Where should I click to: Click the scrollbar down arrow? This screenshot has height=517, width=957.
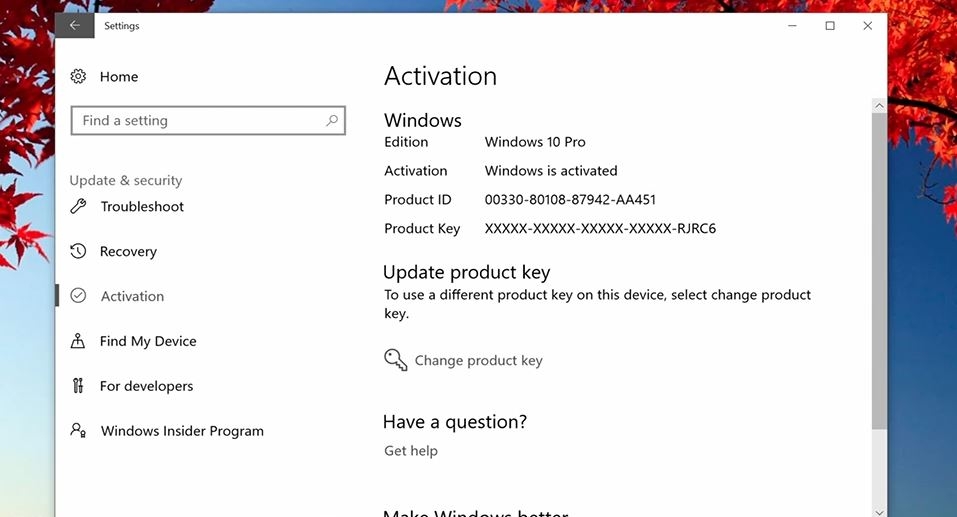click(879, 512)
